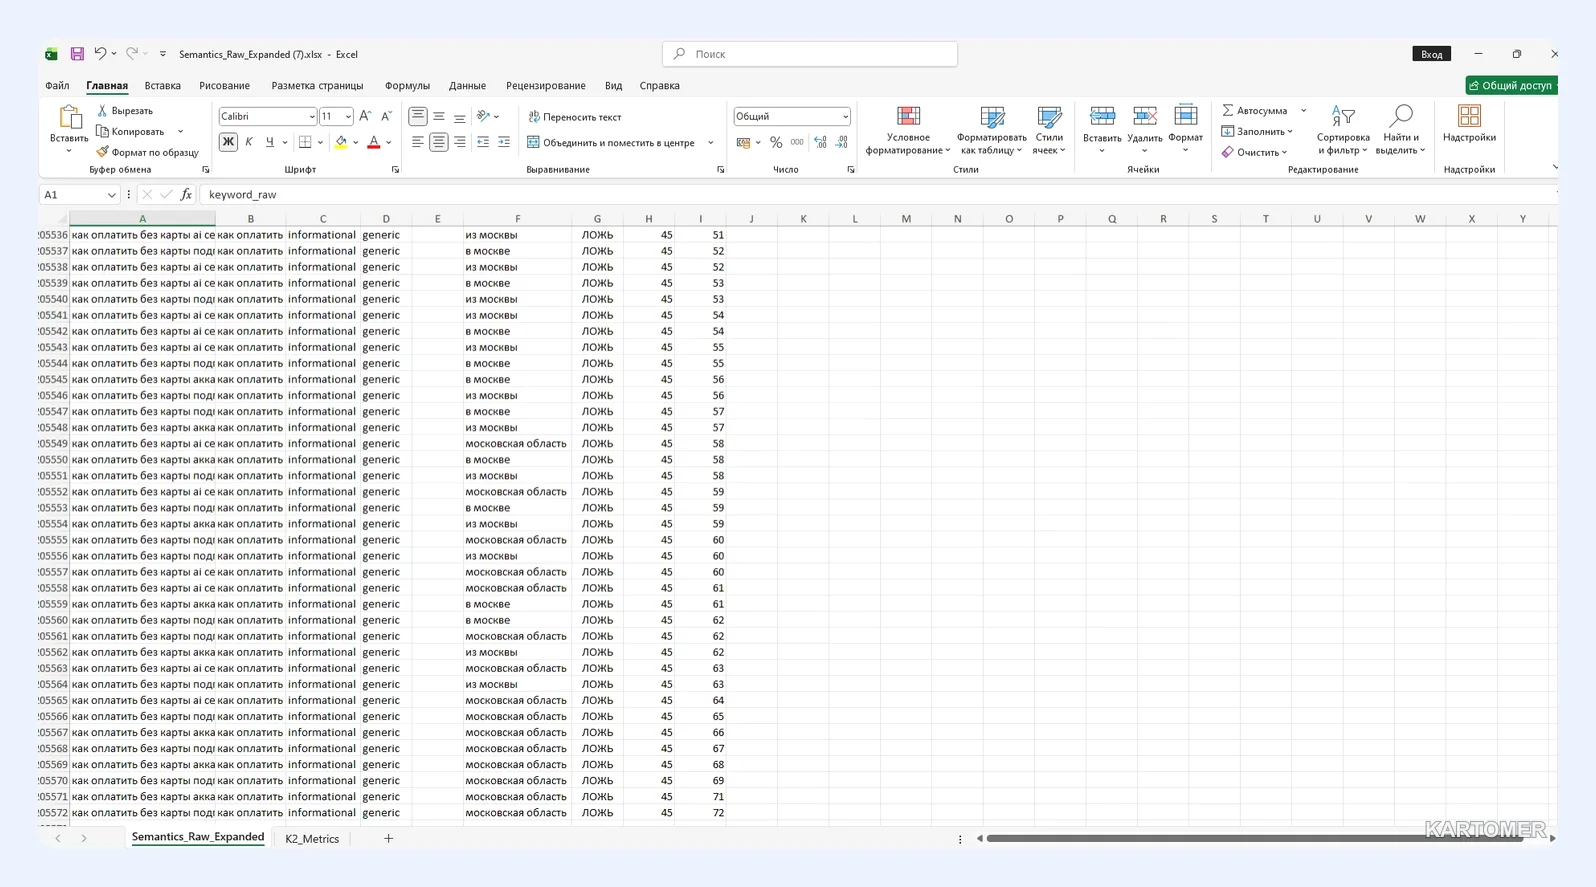Apply percent number format

pos(776,142)
